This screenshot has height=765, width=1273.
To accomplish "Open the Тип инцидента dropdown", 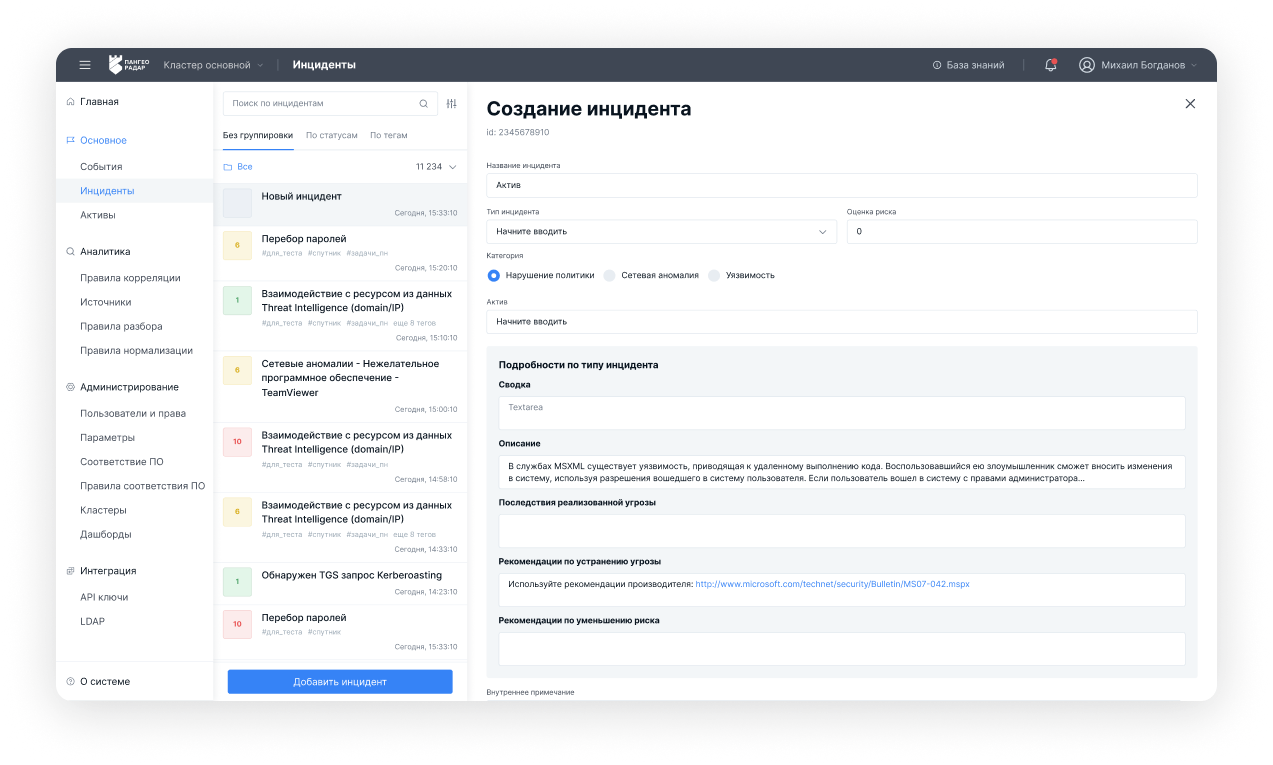I will pos(823,231).
